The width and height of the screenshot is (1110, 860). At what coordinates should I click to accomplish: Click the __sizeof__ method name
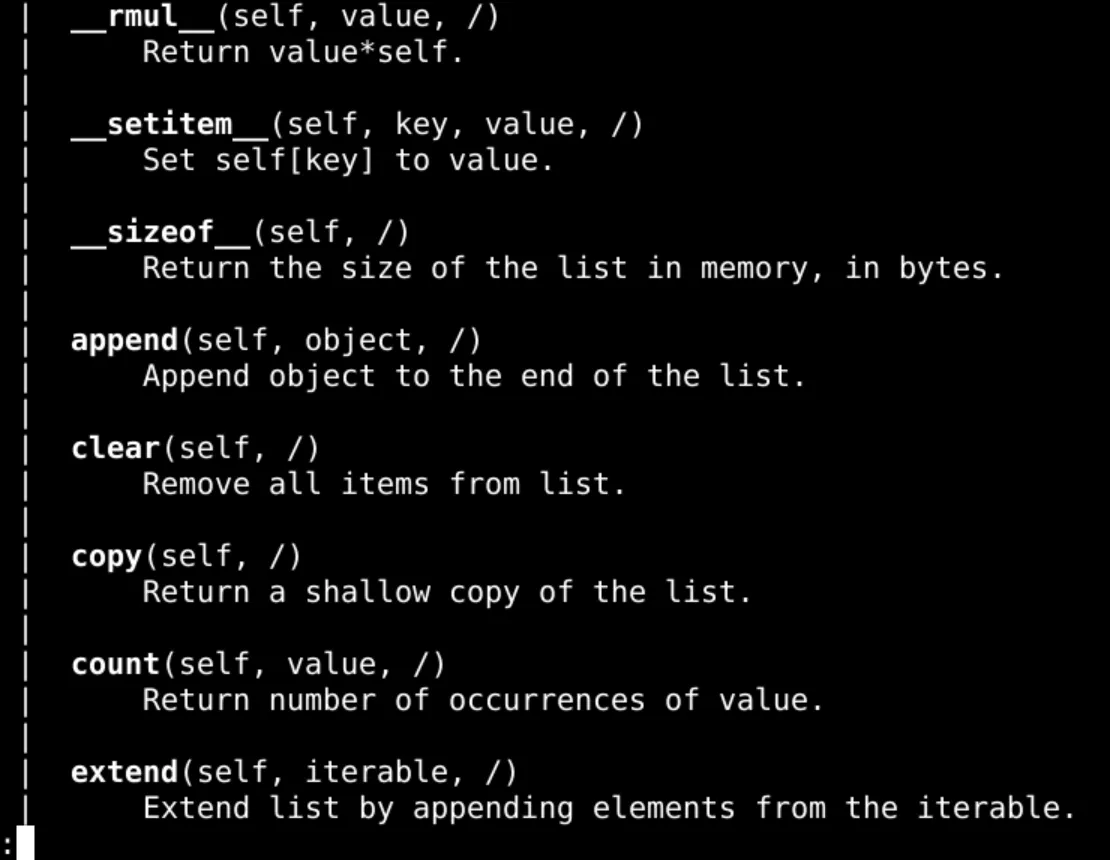coord(160,232)
